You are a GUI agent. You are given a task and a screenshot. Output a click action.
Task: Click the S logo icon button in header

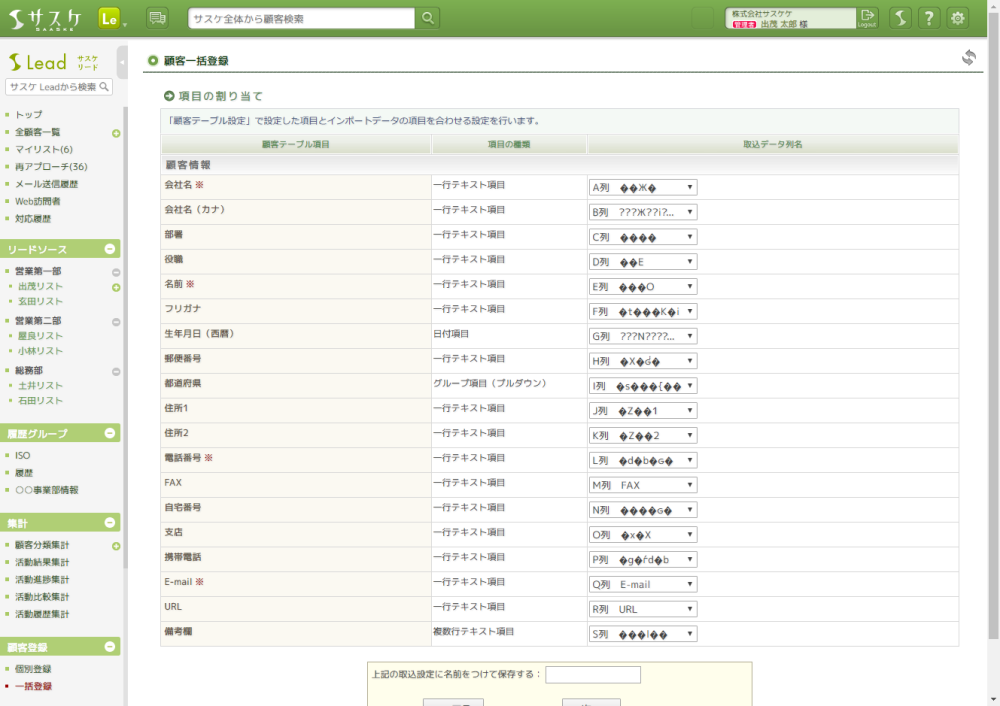point(900,18)
